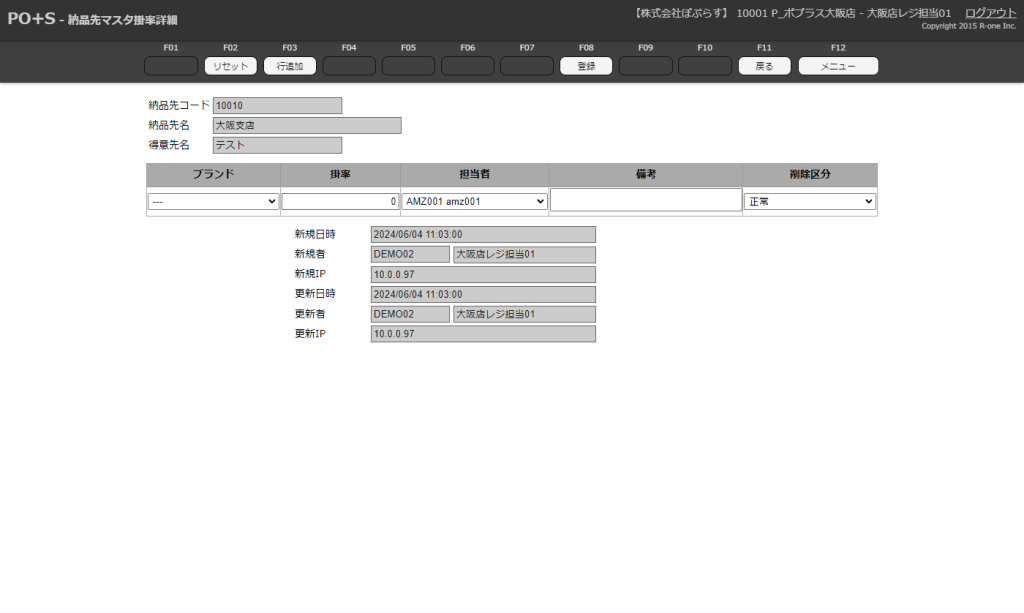The width and height of the screenshot is (1024, 613).
Task: Click the empty F06 function button
Action: point(467,66)
